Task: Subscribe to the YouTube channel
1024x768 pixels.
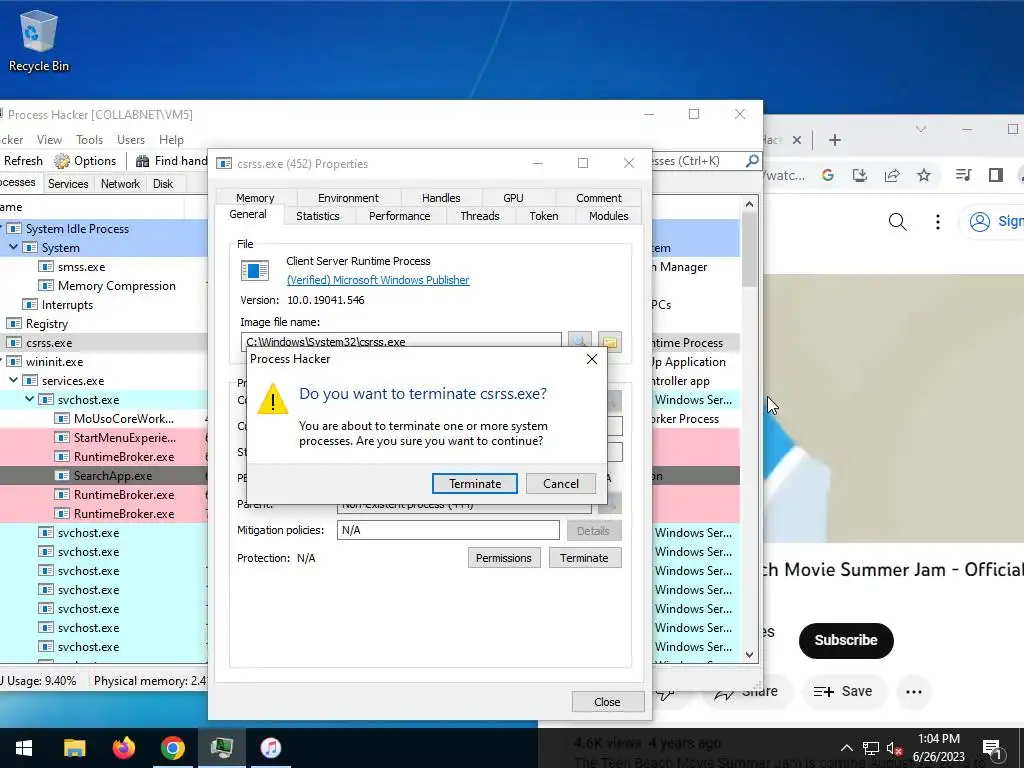Action: pyautogui.click(x=846, y=640)
